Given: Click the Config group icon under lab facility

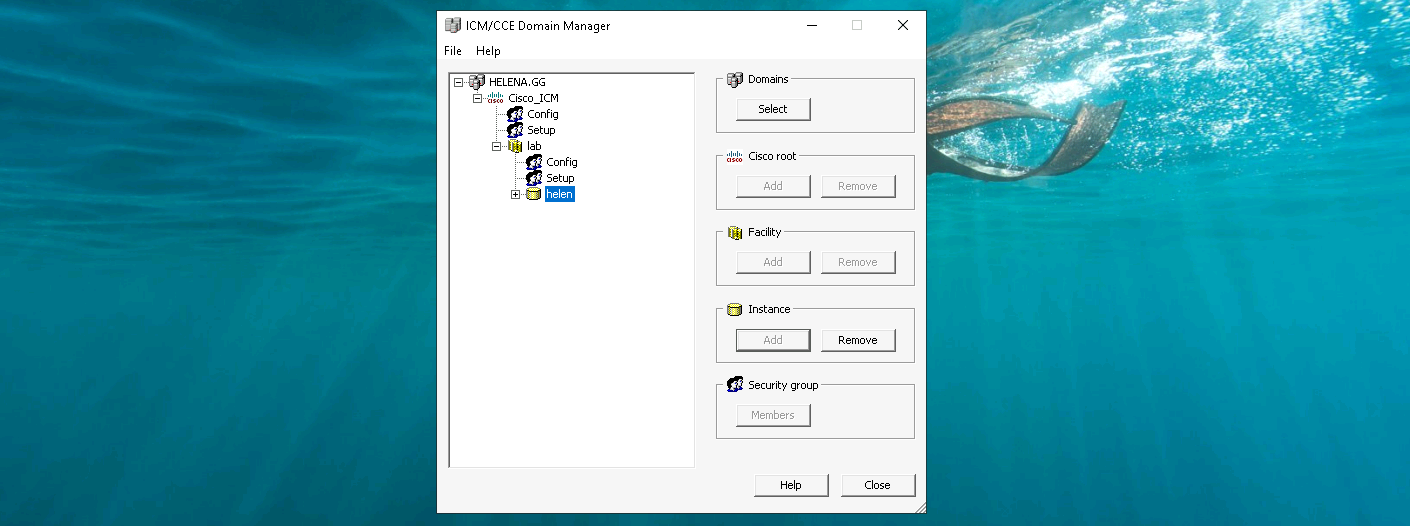Looking at the screenshot, I should [534, 162].
